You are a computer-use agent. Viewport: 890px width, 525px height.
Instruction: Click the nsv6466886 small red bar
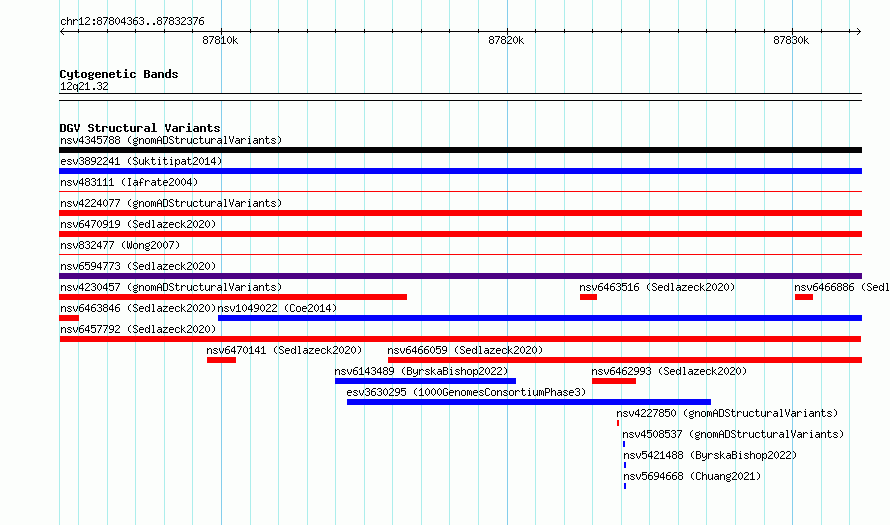pos(804,297)
